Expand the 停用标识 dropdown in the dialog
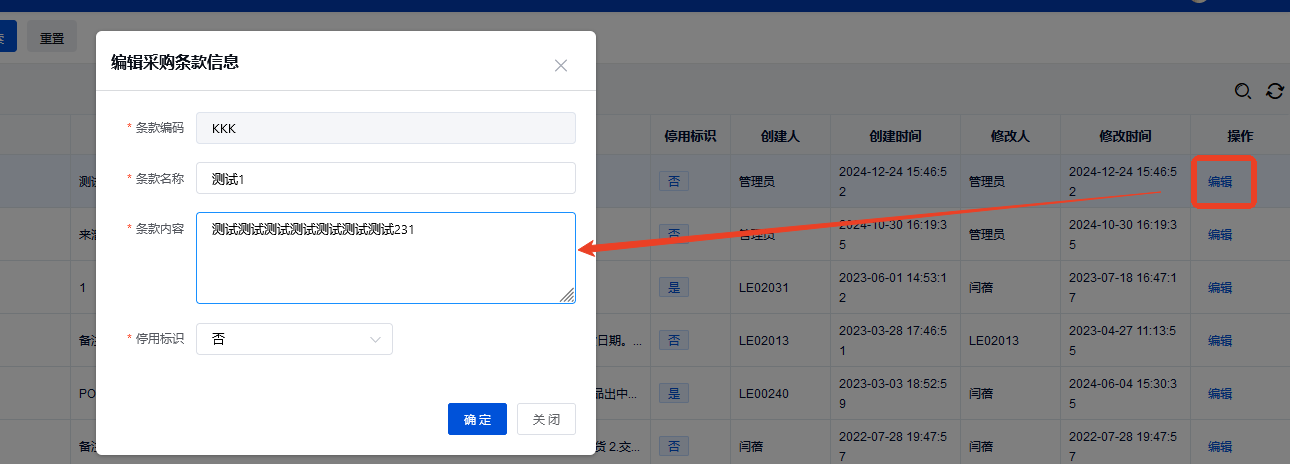The height and width of the screenshot is (464, 1290). click(294, 339)
